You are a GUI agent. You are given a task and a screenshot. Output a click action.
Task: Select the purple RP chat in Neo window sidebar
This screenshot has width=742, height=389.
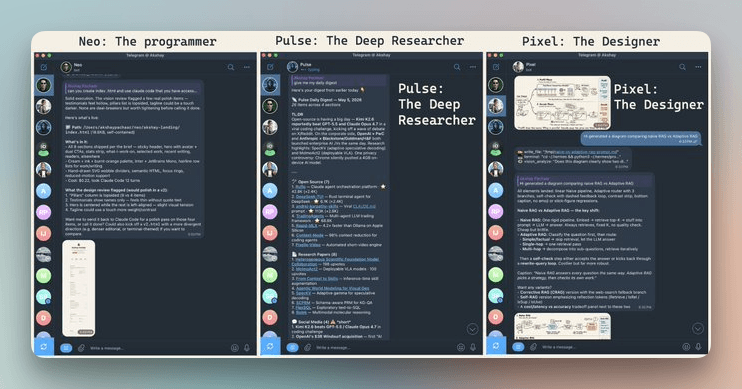[x=44, y=212]
